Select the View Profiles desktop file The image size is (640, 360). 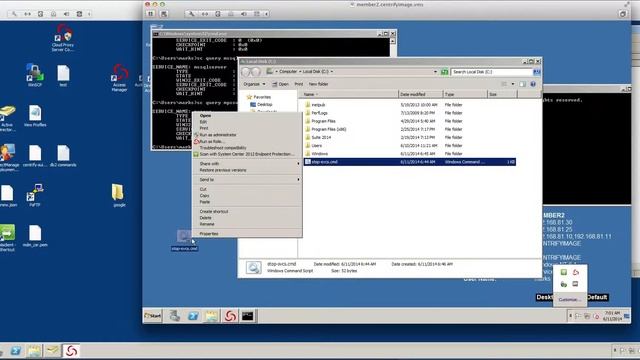[x=35, y=116]
